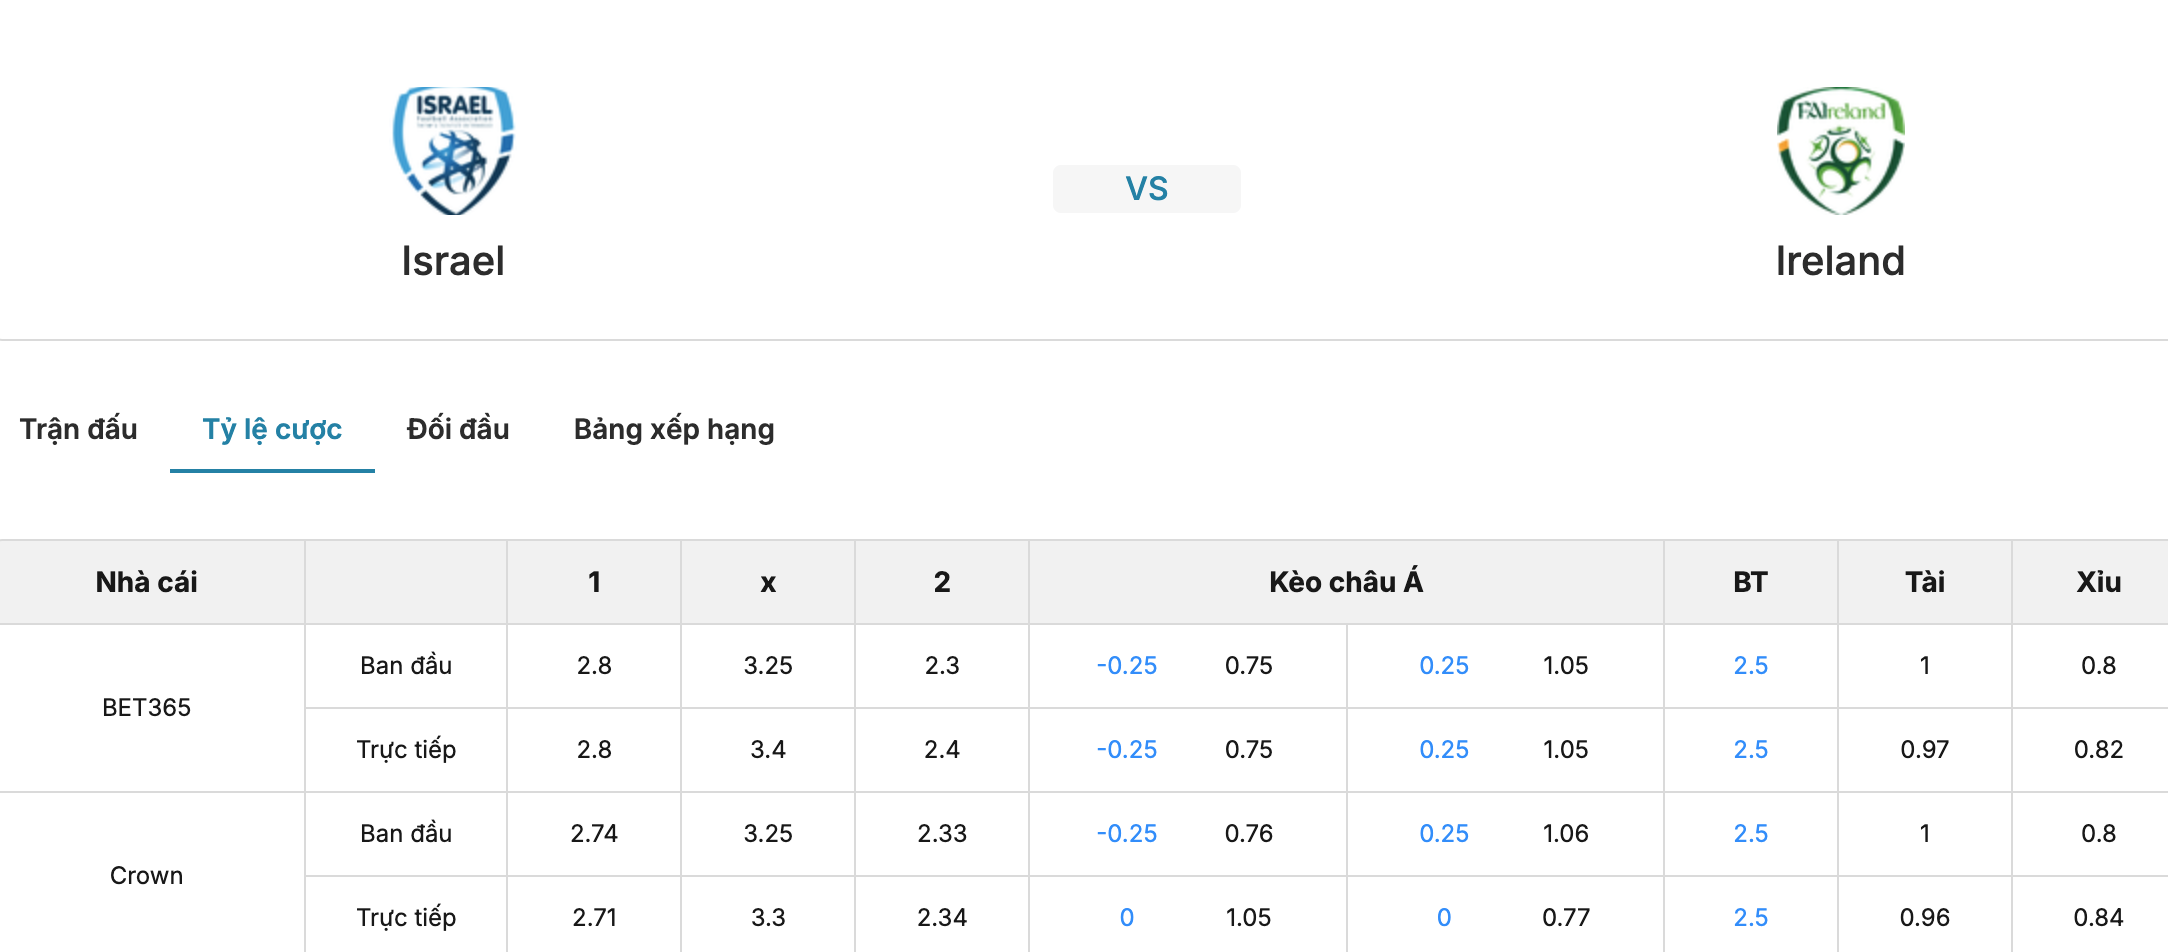Open the Bảng xếp hạng tab
The width and height of the screenshot is (2168, 952).
click(x=674, y=429)
